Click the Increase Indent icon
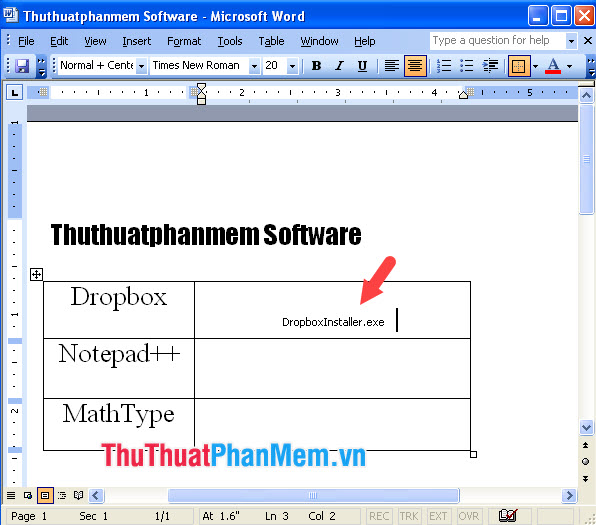The image size is (596, 525). pyautogui.click(x=490, y=66)
